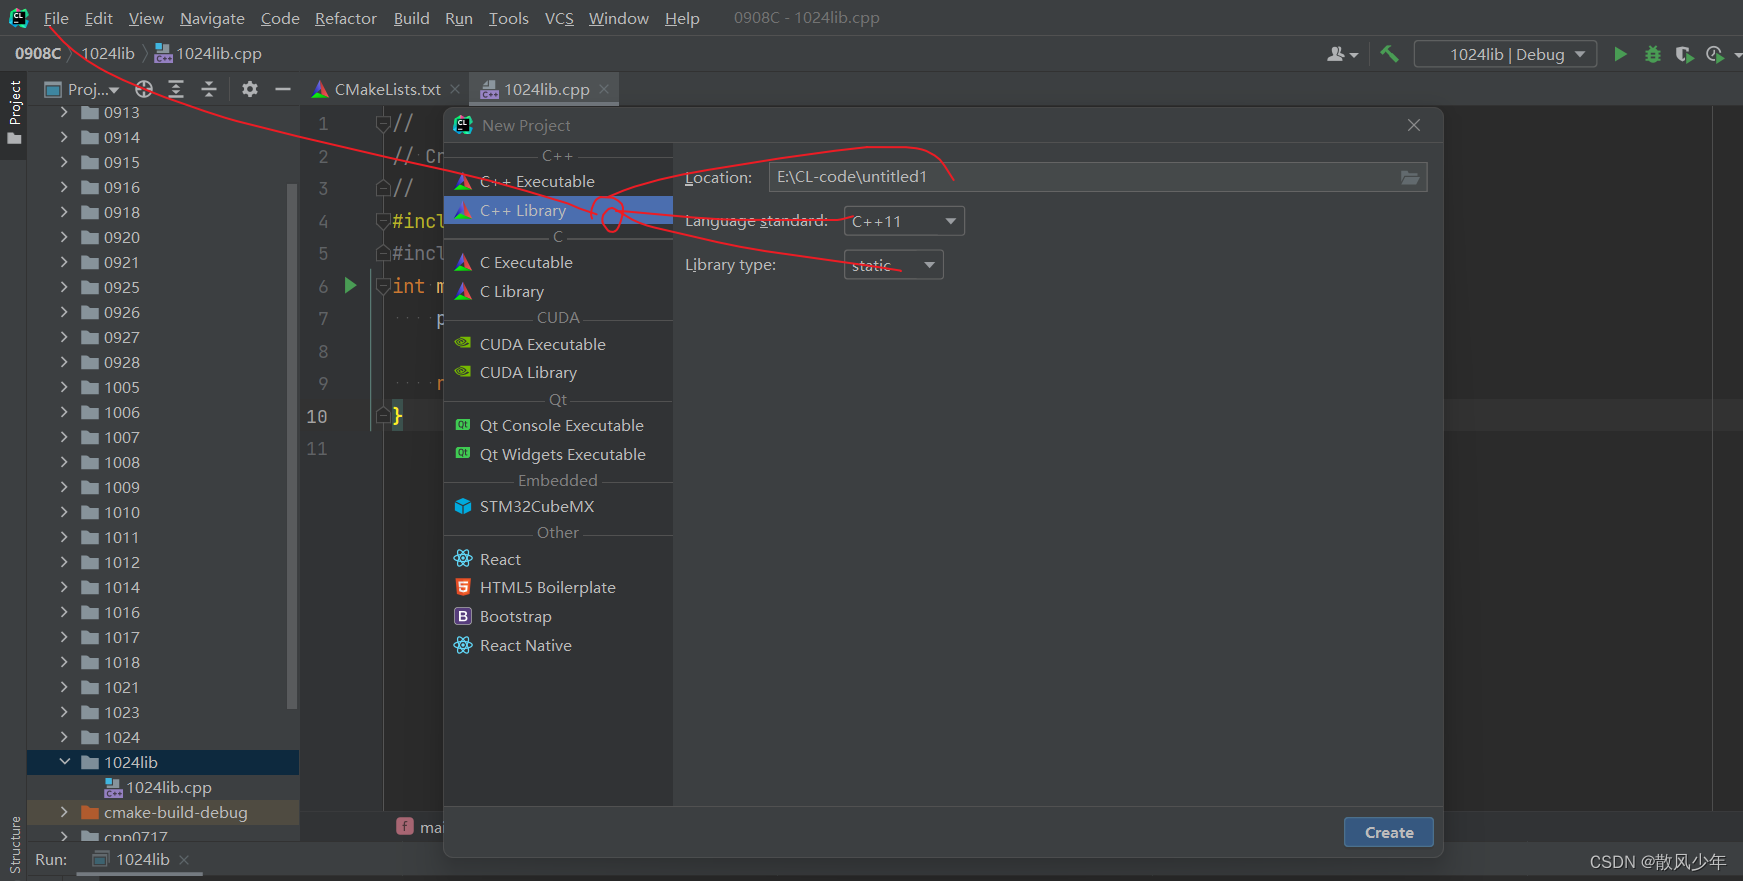The height and width of the screenshot is (881, 1743).
Task: Open the profiler run icon
Action: (1715, 54)
